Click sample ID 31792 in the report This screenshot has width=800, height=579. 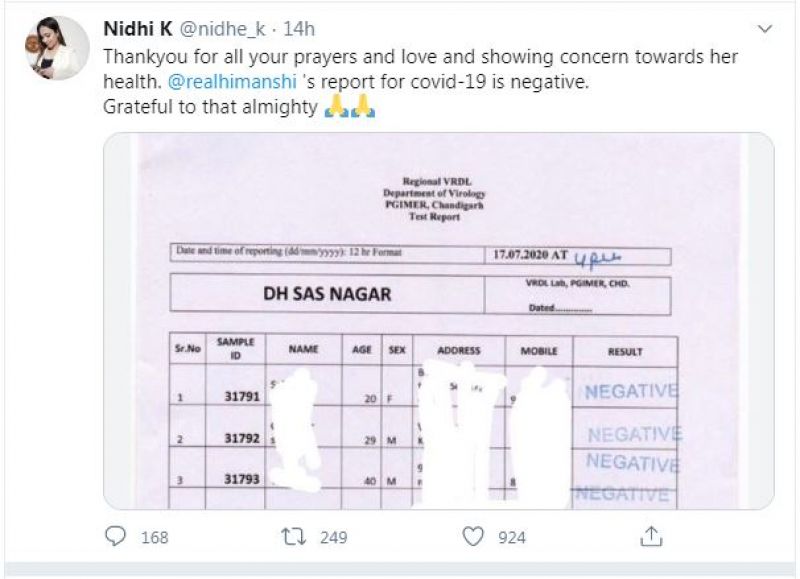click(242, 437)
